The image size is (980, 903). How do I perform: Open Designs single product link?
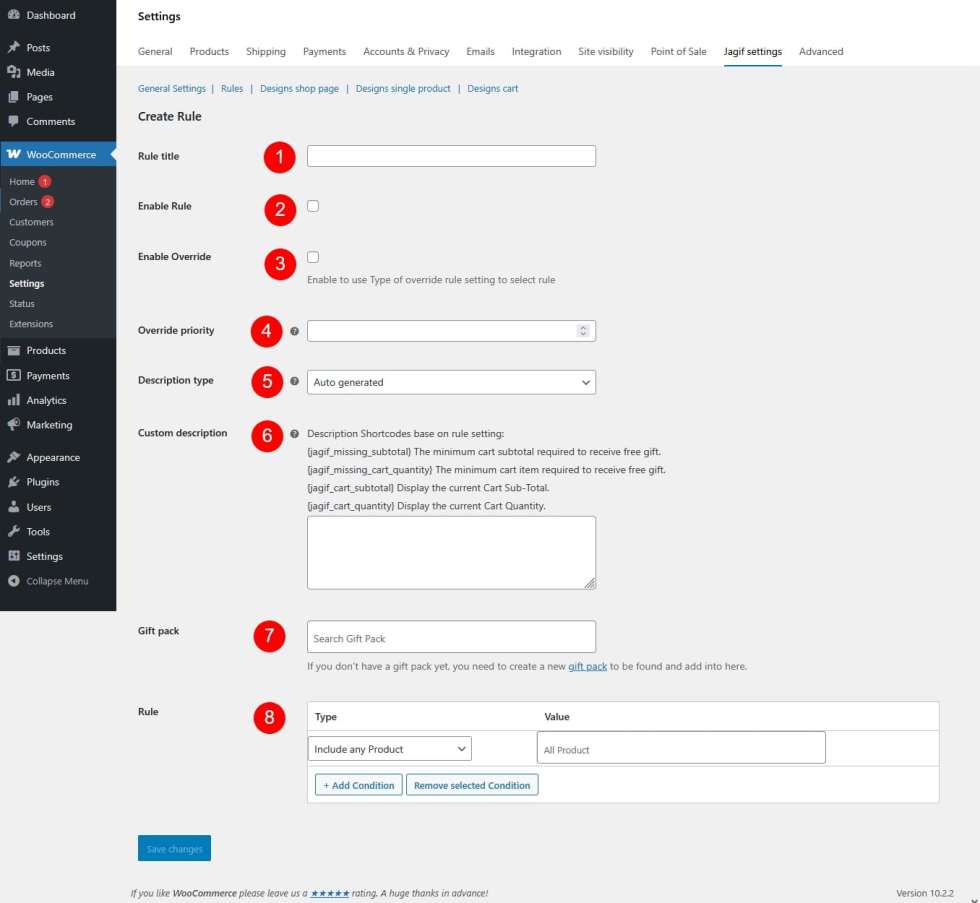point(403,89)
